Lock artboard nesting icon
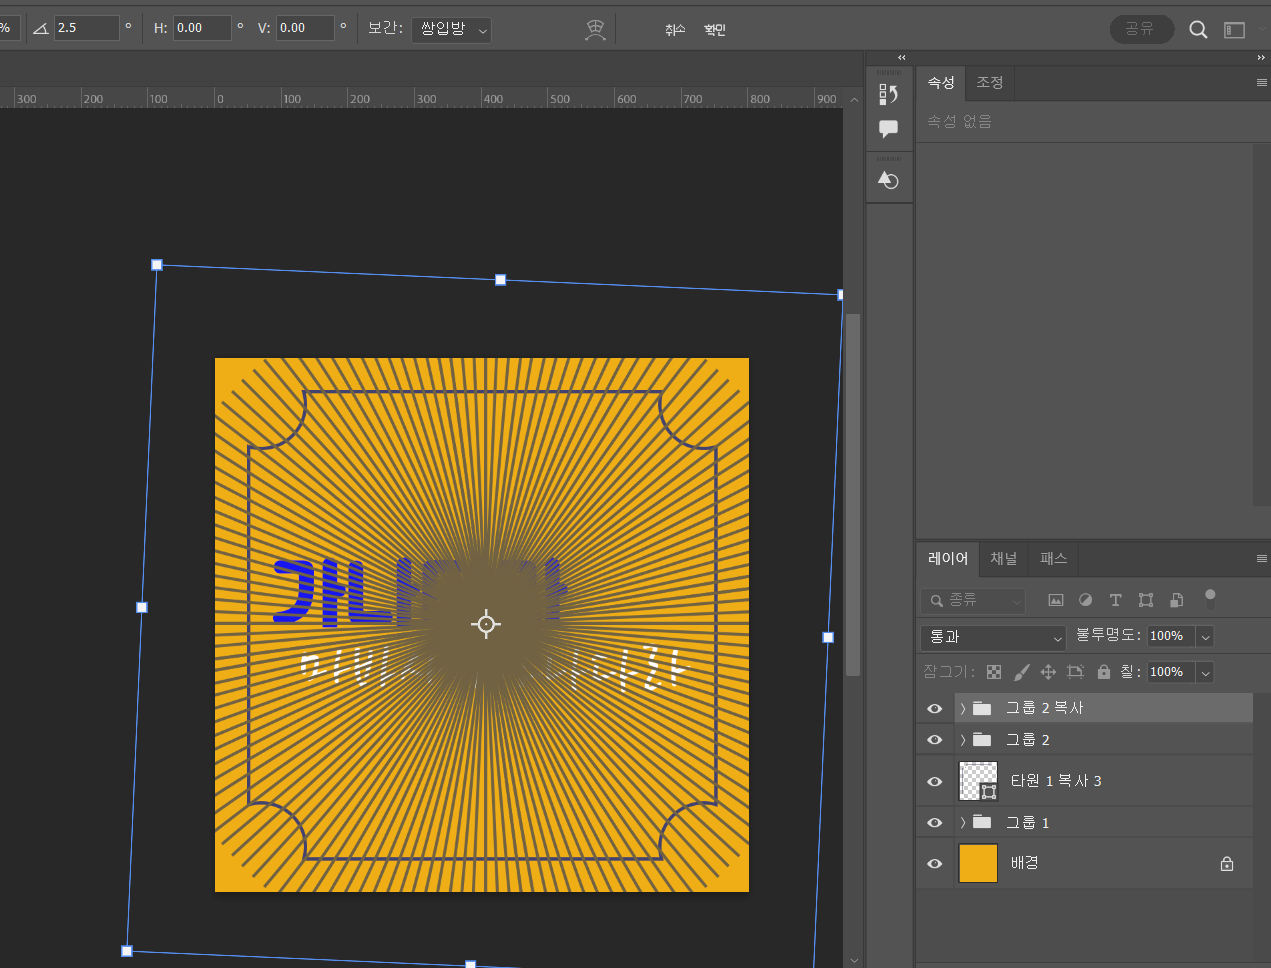The image size is (1271, 968). pyautogui.click(x=1075, y=672)
